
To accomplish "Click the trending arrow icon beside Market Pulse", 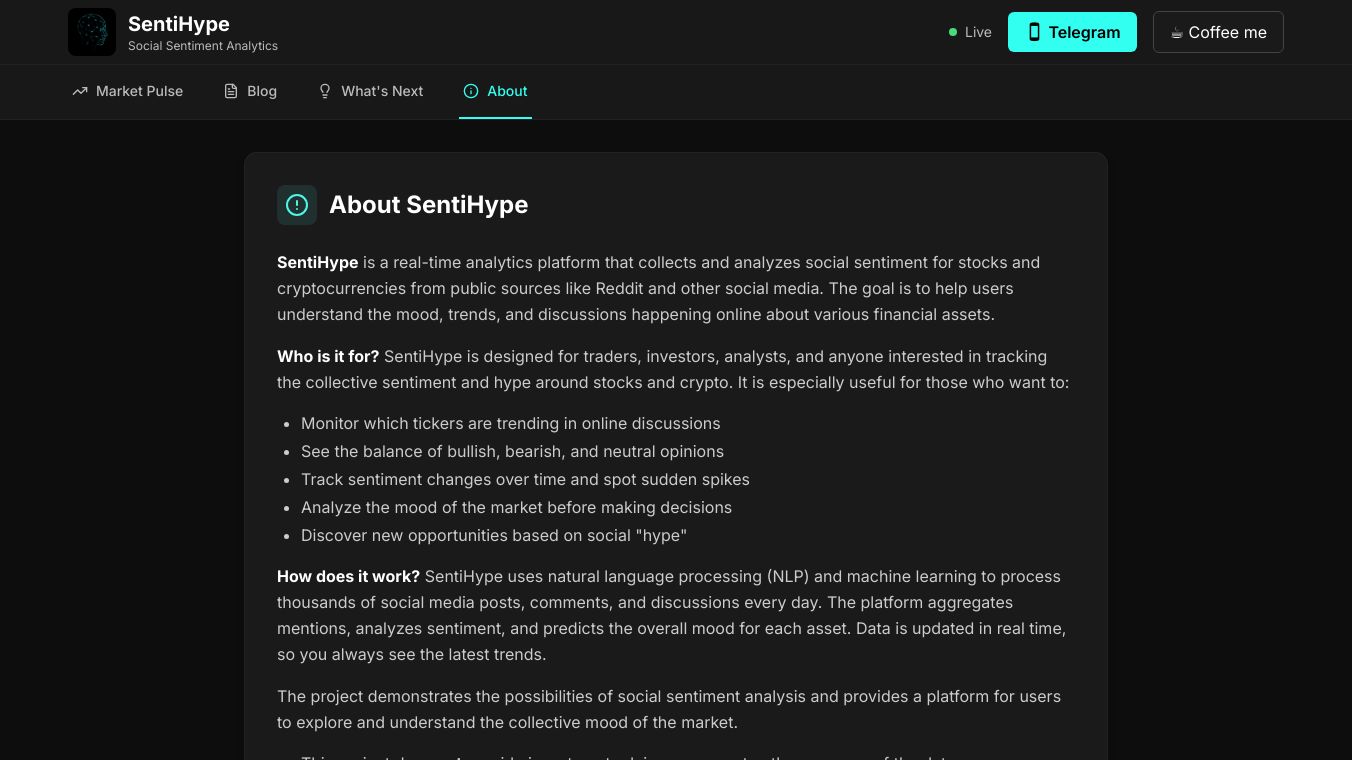I will coord(80,91).
